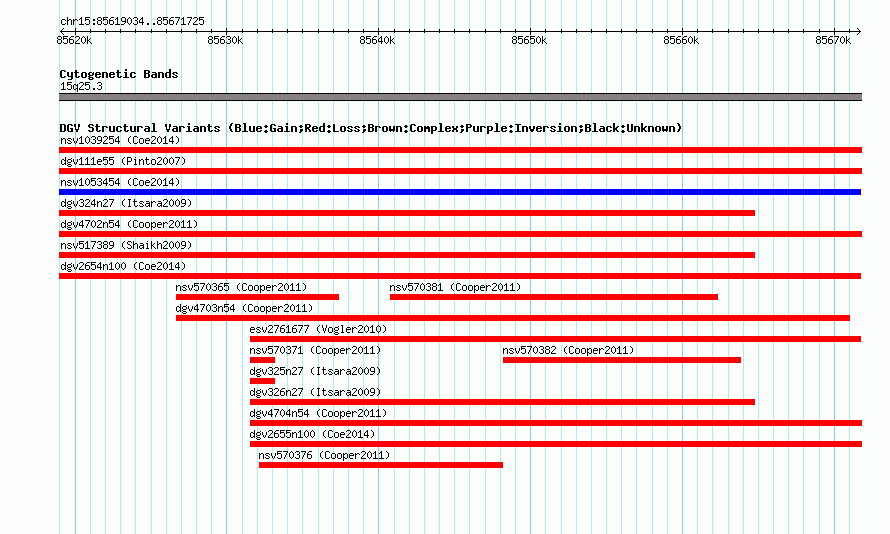Select the 15q25.3 band label
Screen dimensions: 890x534
point(81,86)
